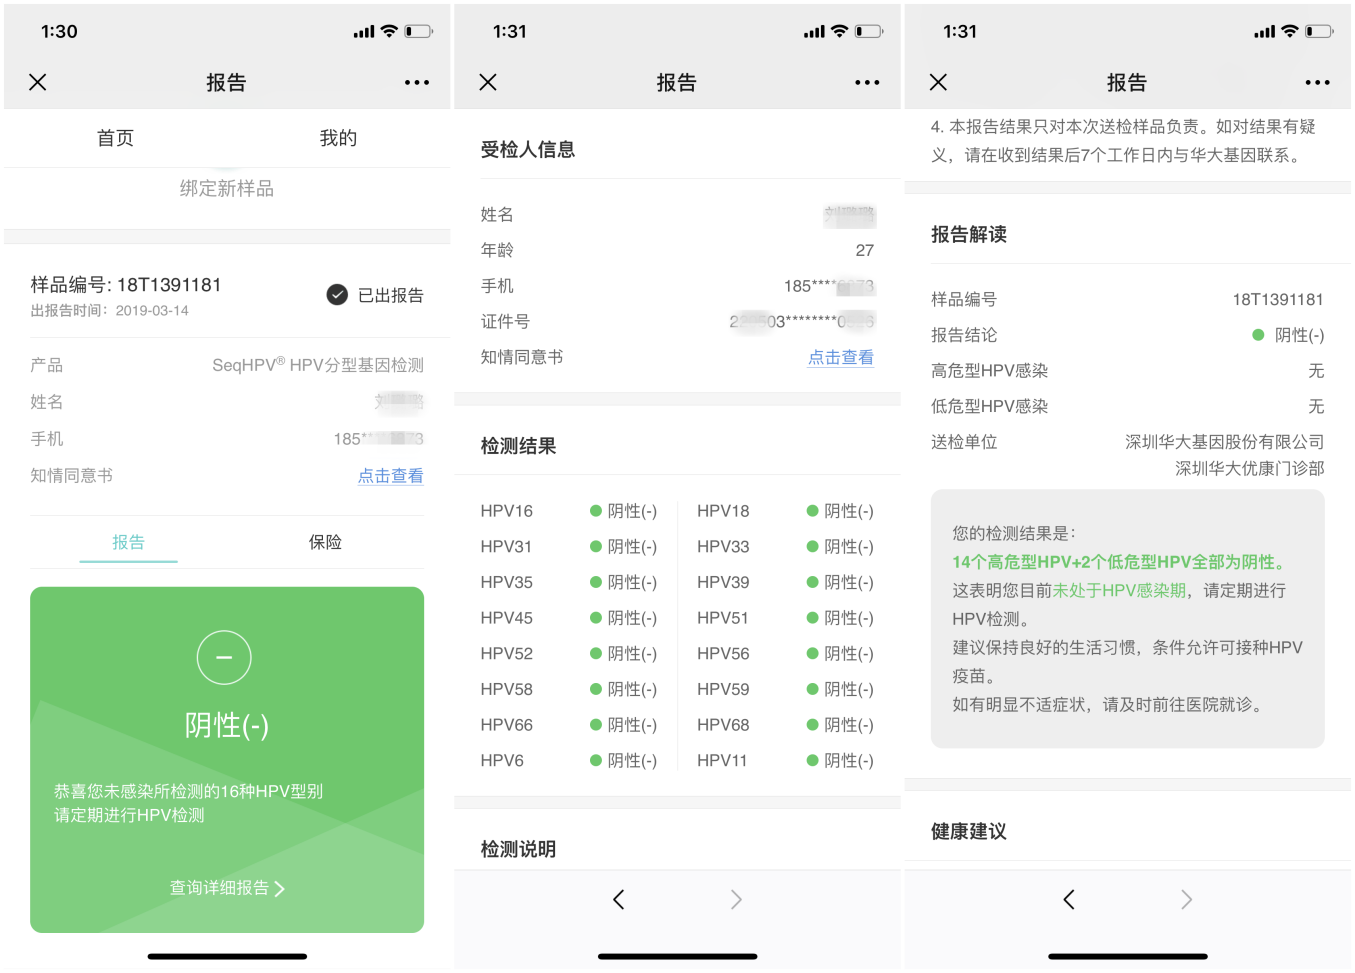Tap the HPV31 label
This screenshot has width=1355, height=973.
click(x=506, y=547)
